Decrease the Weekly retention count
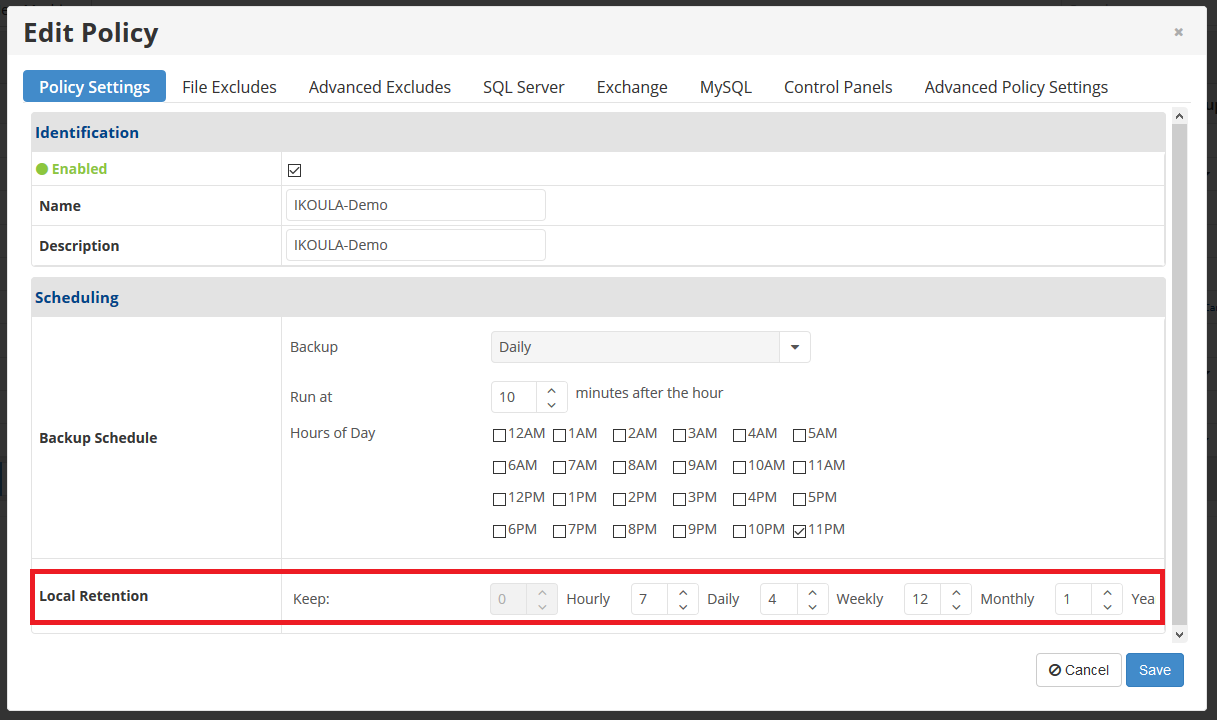 coord(812,606)
